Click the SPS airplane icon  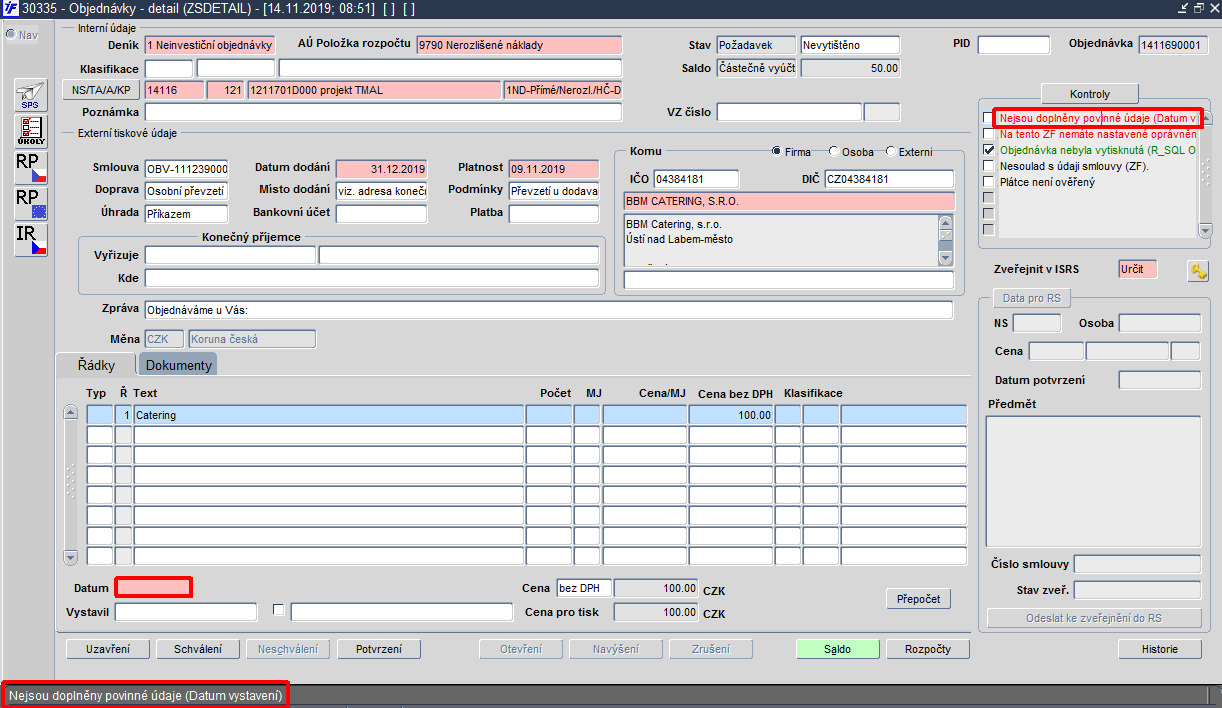[x=31, y=95]
